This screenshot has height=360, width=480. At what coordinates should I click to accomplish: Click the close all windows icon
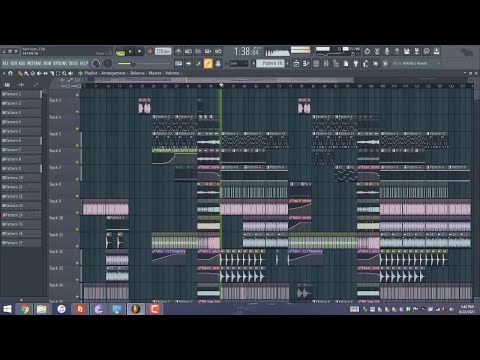(x=375, y=63)
